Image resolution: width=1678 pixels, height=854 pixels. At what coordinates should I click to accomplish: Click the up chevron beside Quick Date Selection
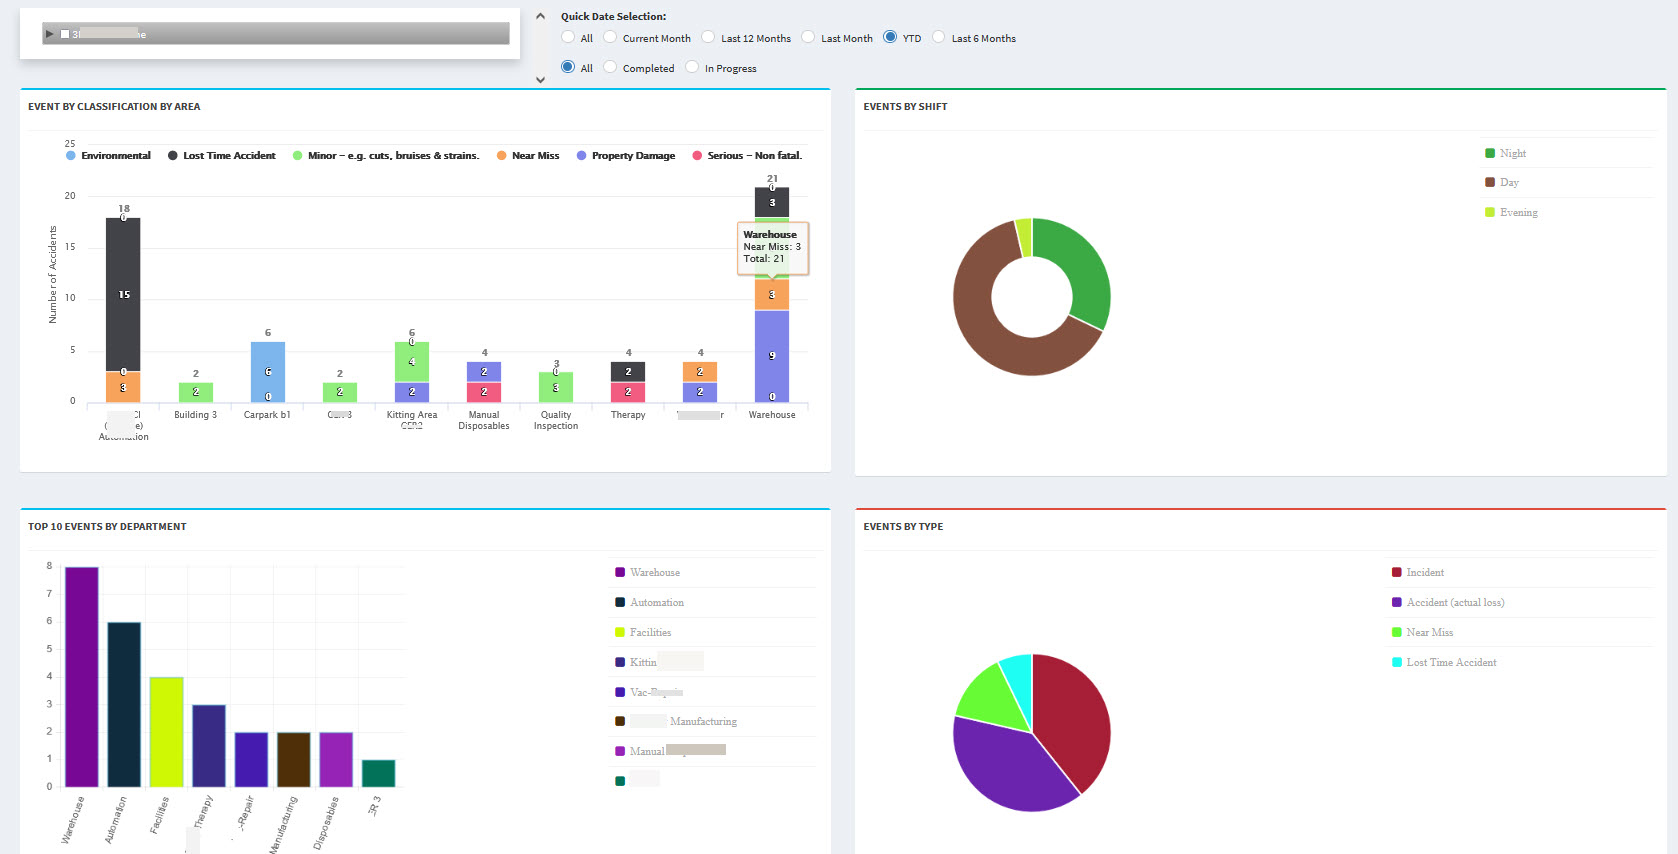click(x=541, y=16)
